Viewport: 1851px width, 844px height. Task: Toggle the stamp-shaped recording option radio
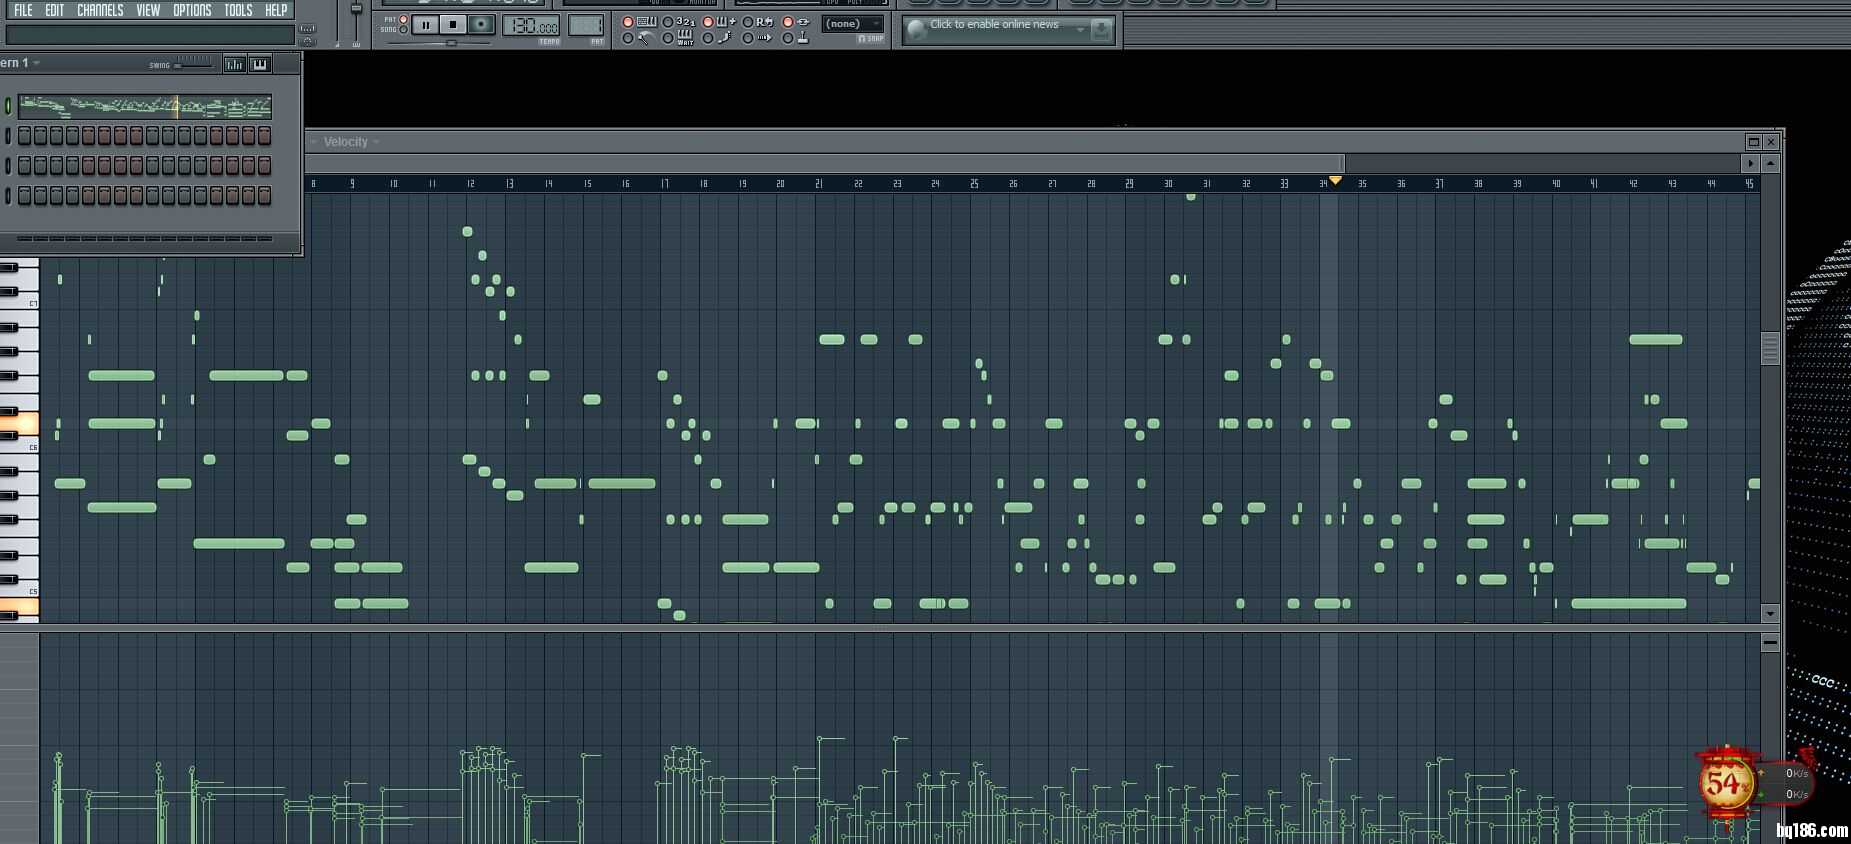point(788,38)
